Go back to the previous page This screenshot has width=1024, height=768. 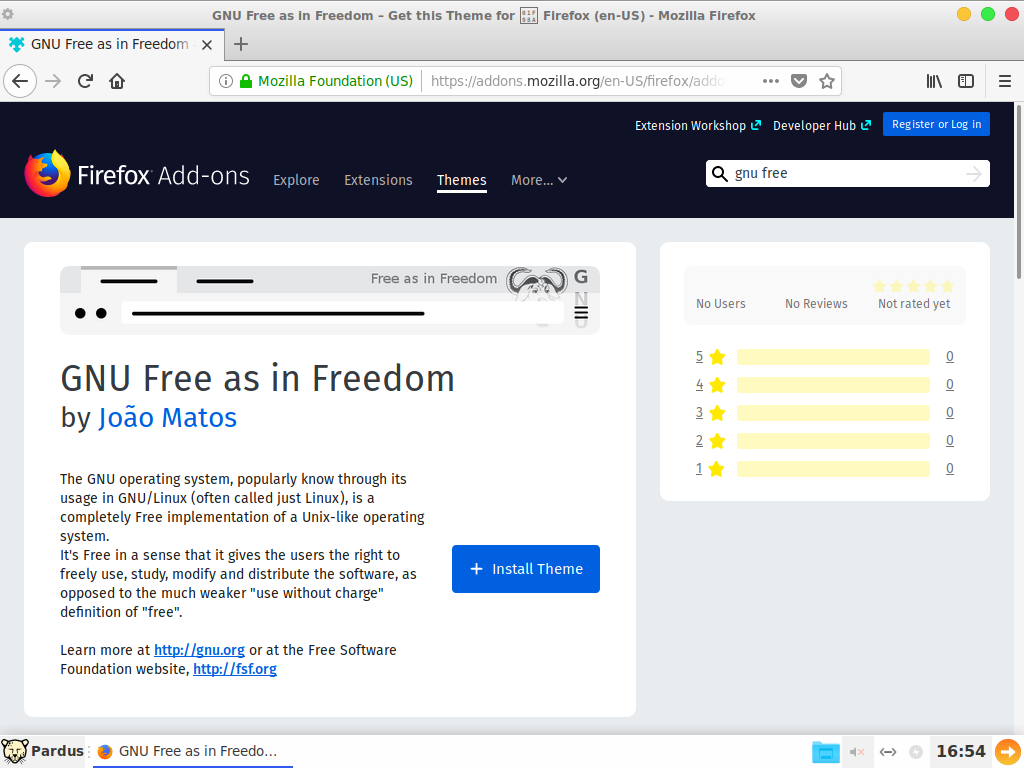click(x=20, y=81)
